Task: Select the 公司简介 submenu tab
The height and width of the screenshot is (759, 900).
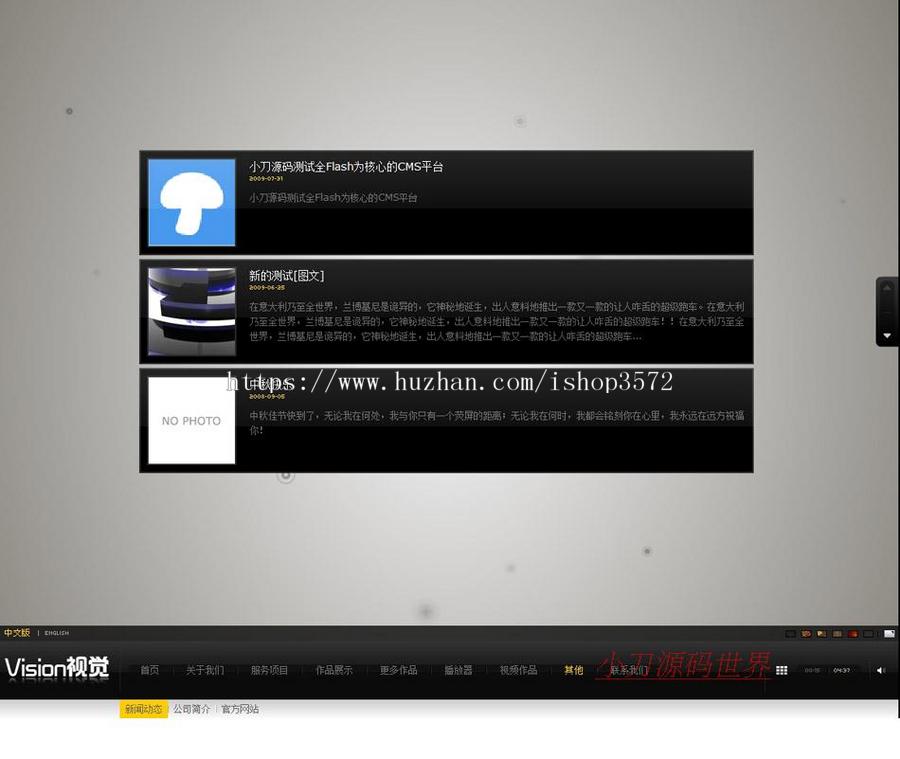Action: (192, 709)
